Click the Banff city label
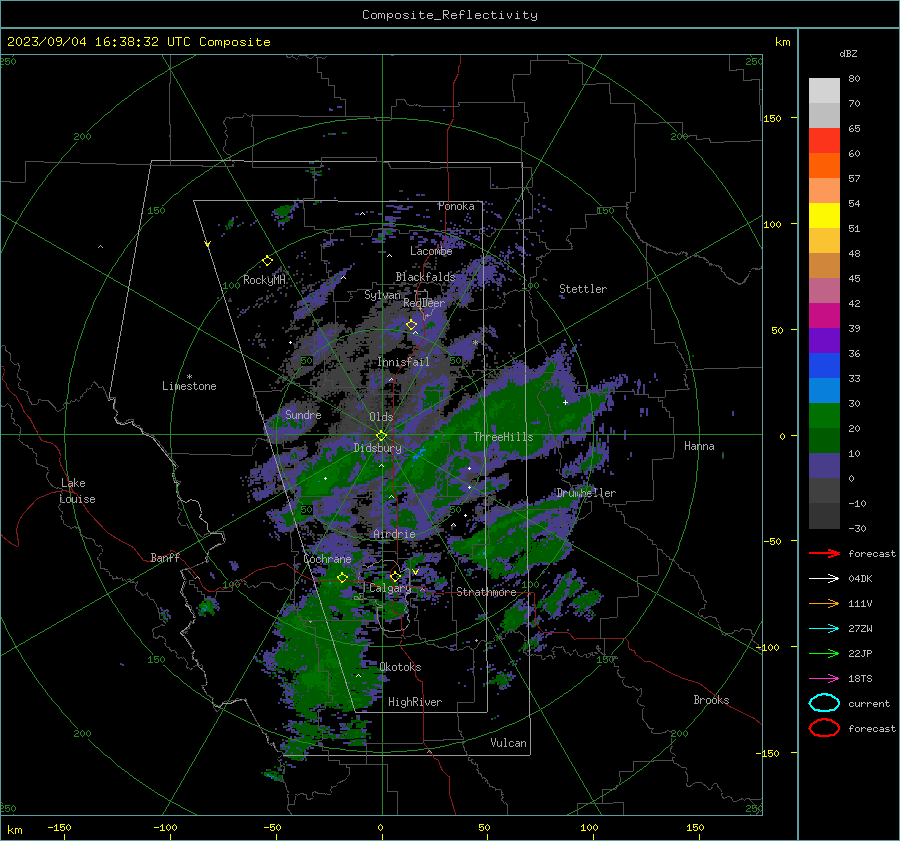The image size is (900, 841). tap(165, 557)
